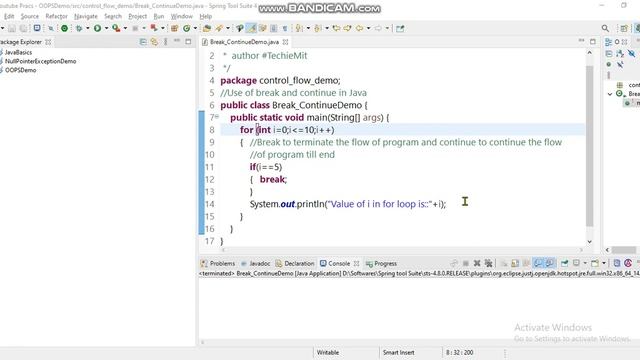Open the Back navigation history dropdown

368,28
